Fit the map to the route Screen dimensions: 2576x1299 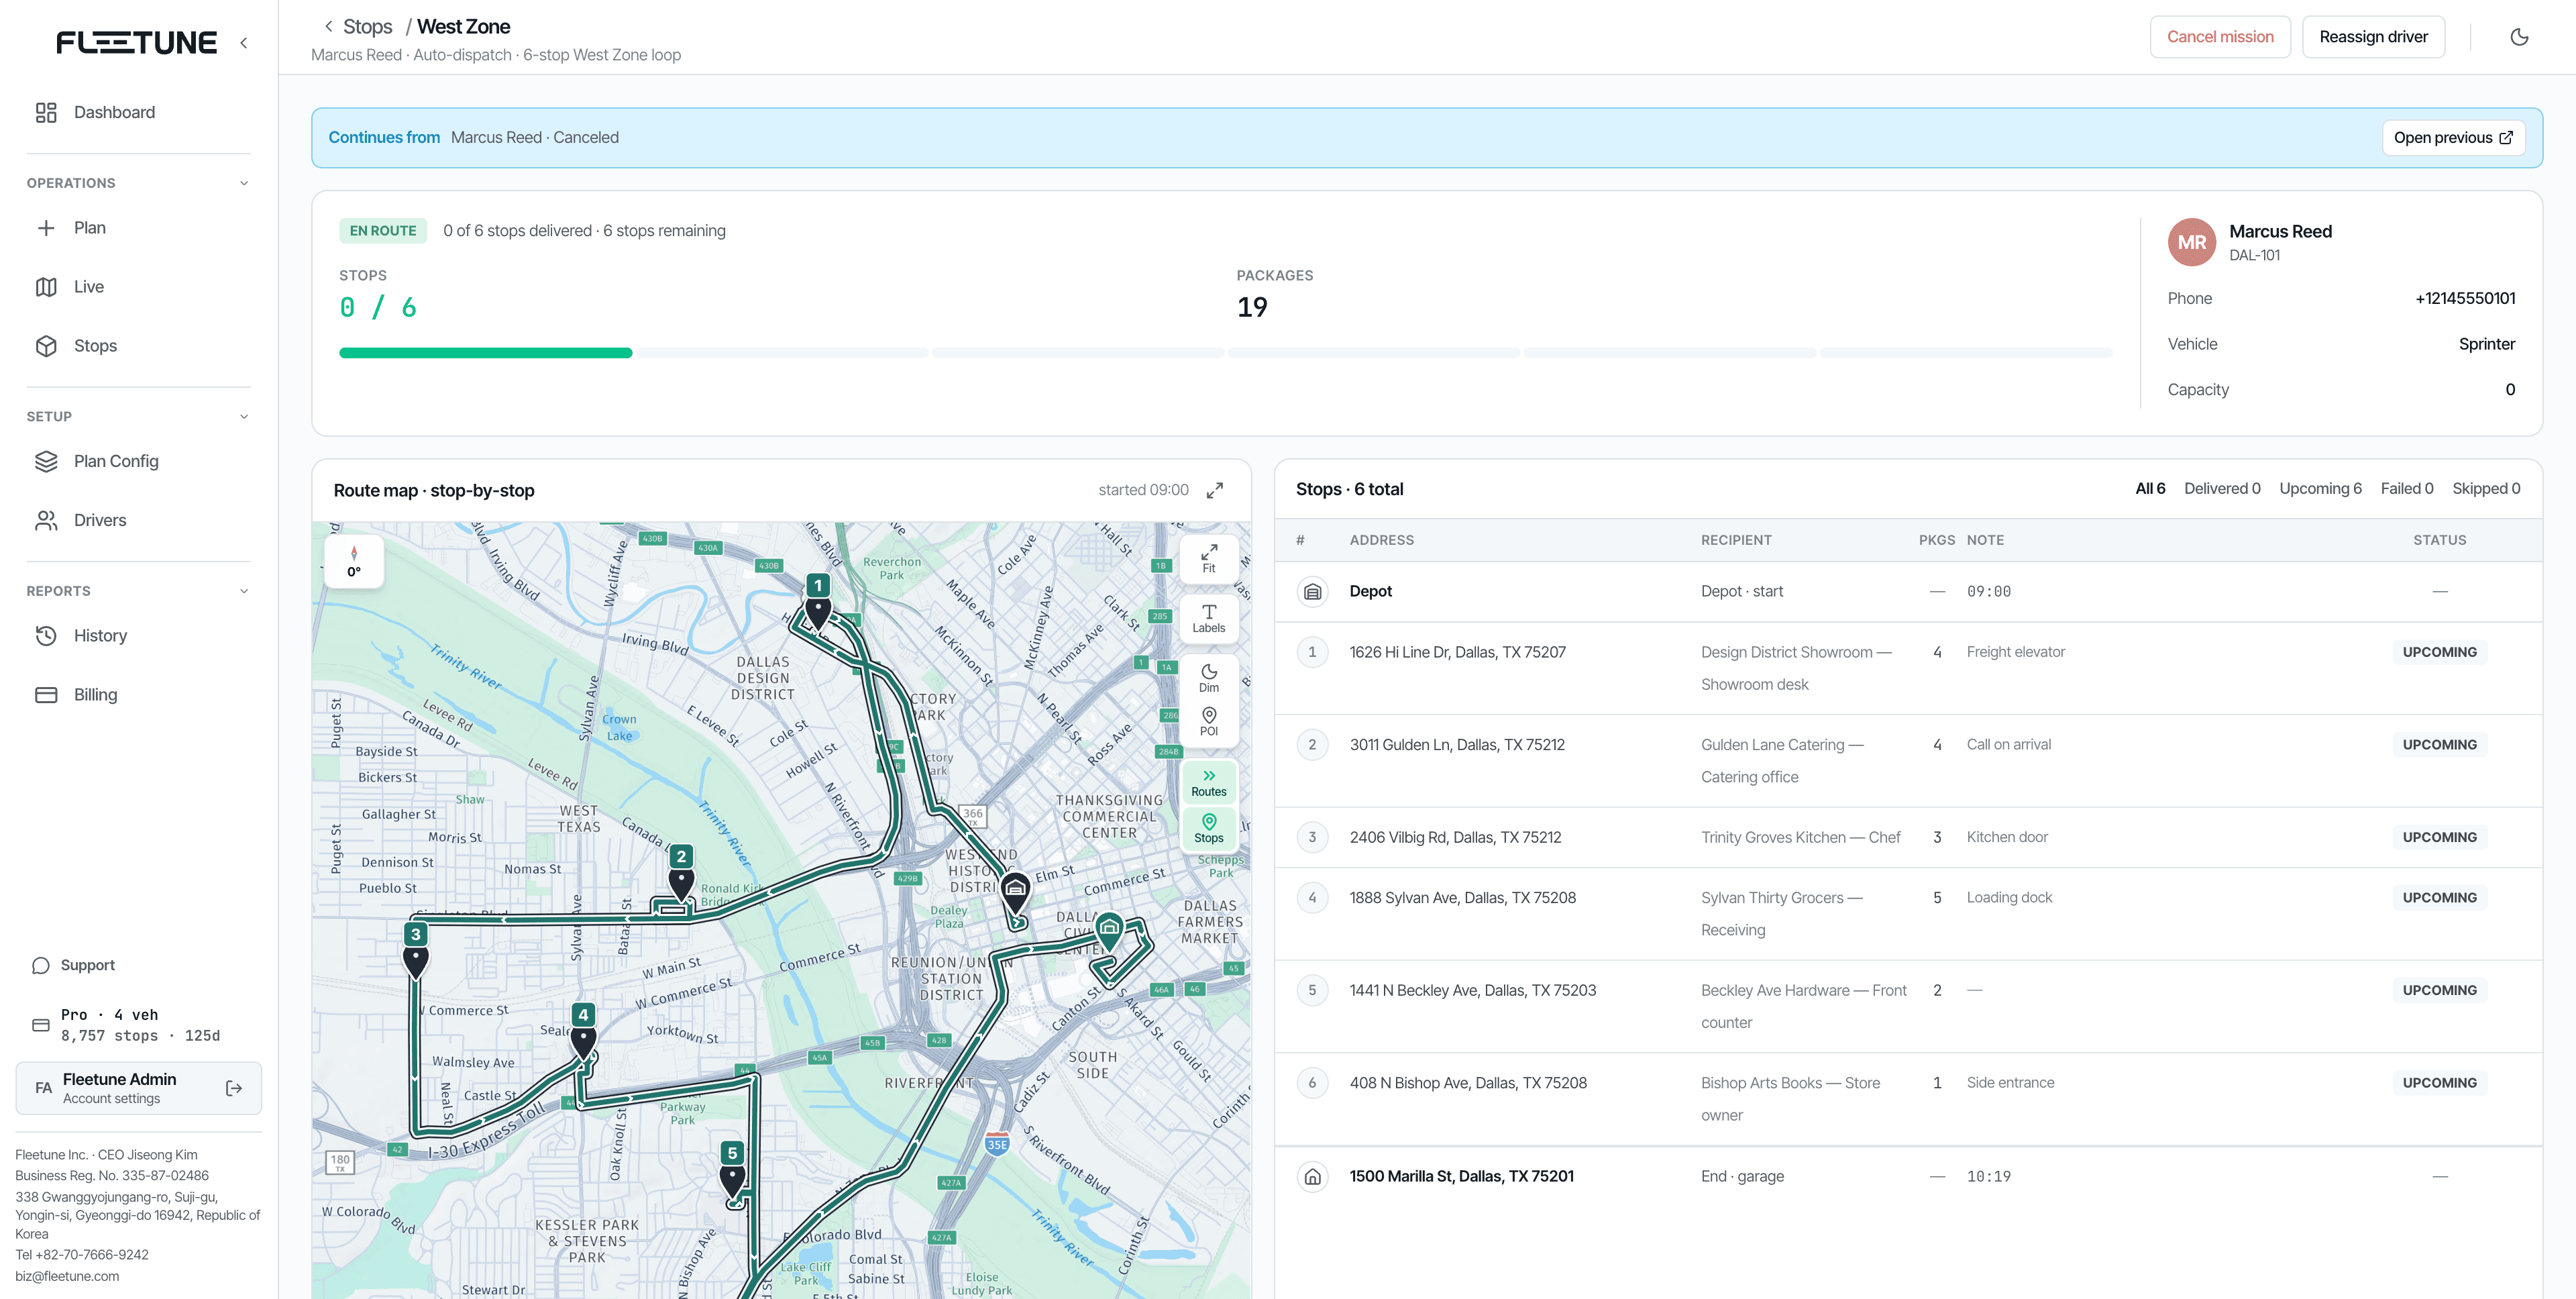coord(1208,558)
